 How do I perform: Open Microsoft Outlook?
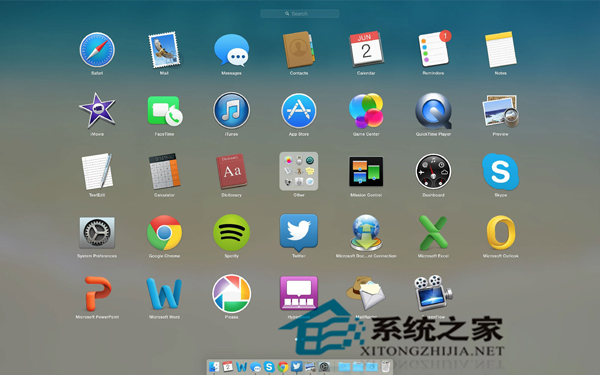[501, 233]
